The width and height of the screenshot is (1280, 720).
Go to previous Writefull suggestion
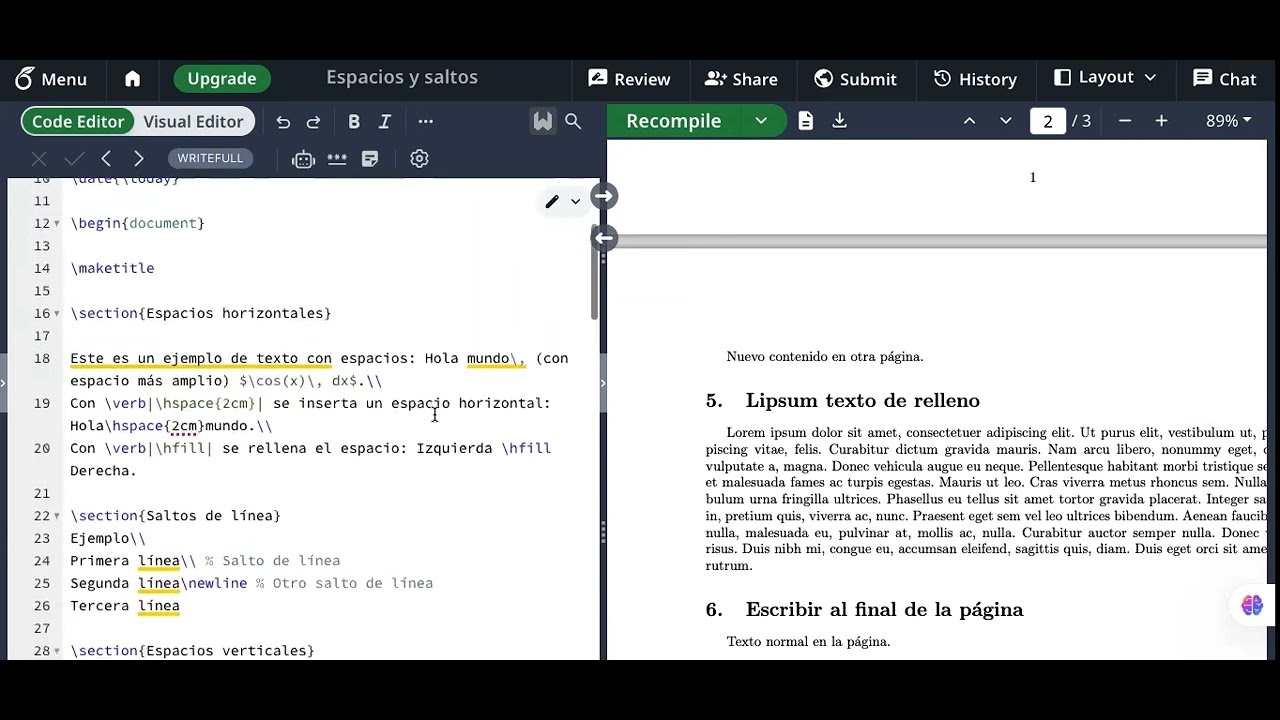pyautogui.click(x=106, y=158)
